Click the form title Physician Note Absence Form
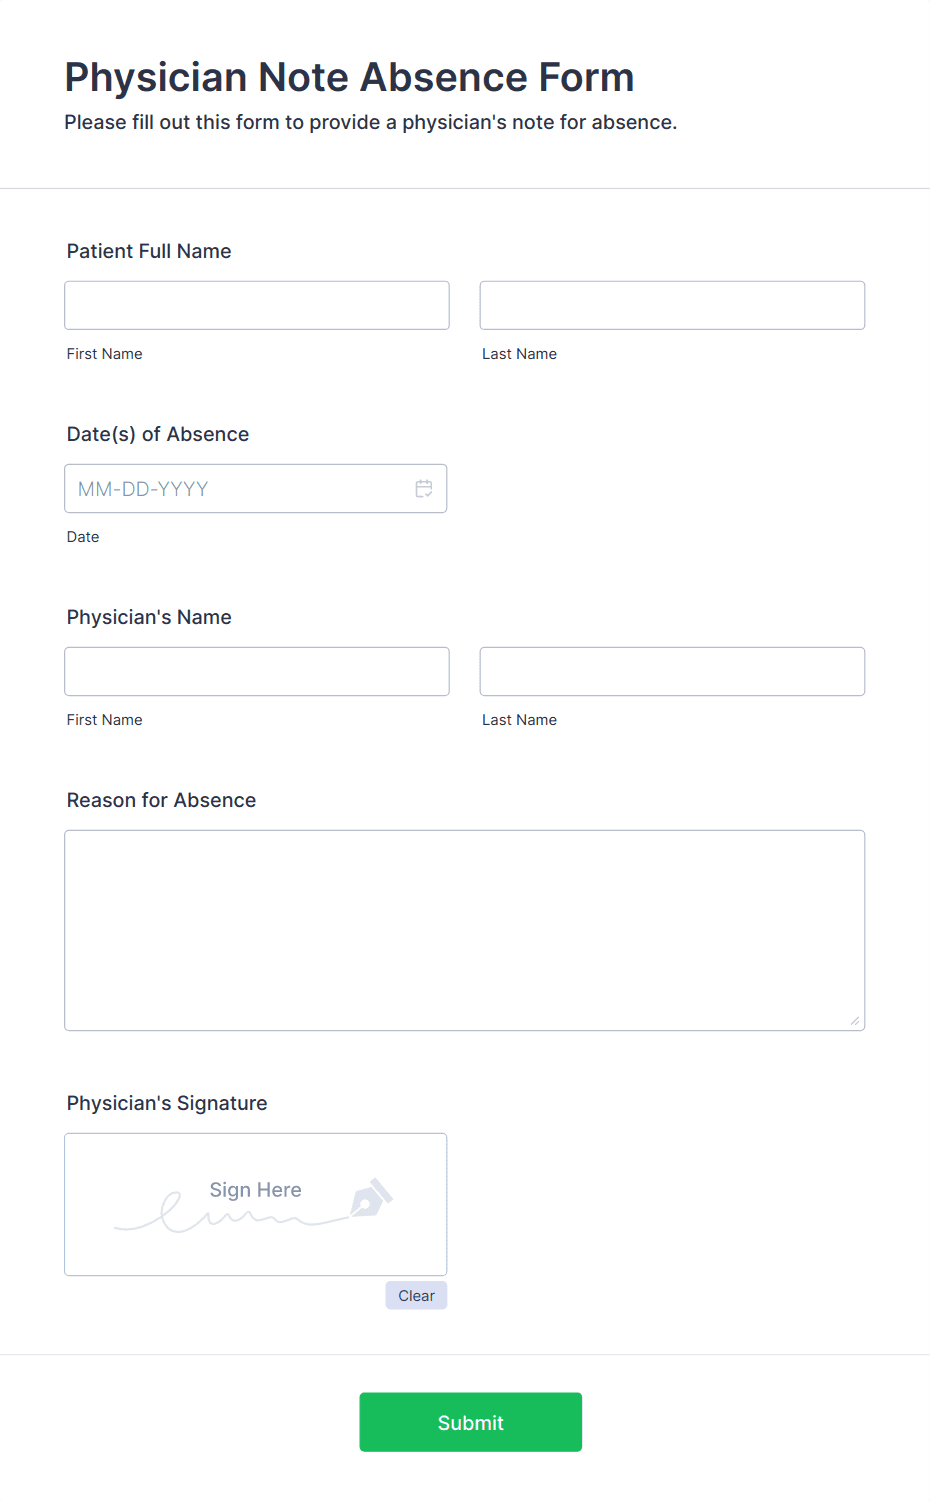 tap(349, 77)
